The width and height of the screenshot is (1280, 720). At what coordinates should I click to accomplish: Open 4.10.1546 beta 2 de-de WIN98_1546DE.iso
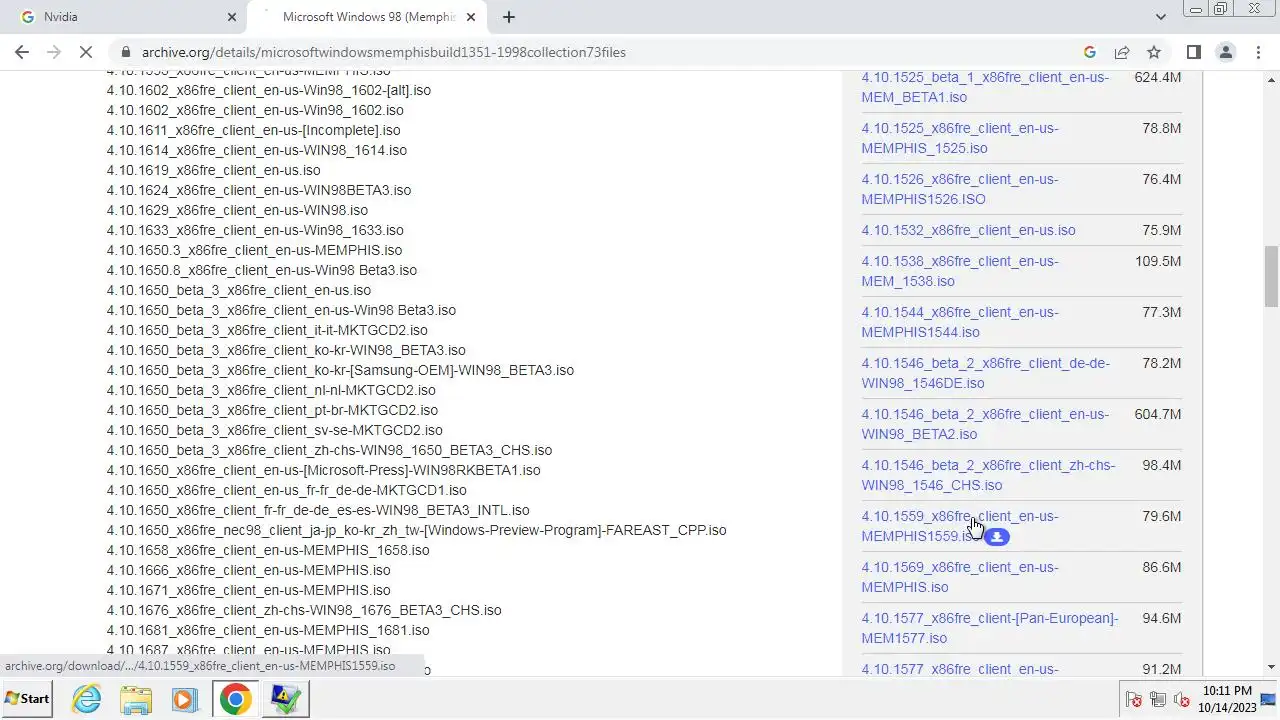click(985, 373)
